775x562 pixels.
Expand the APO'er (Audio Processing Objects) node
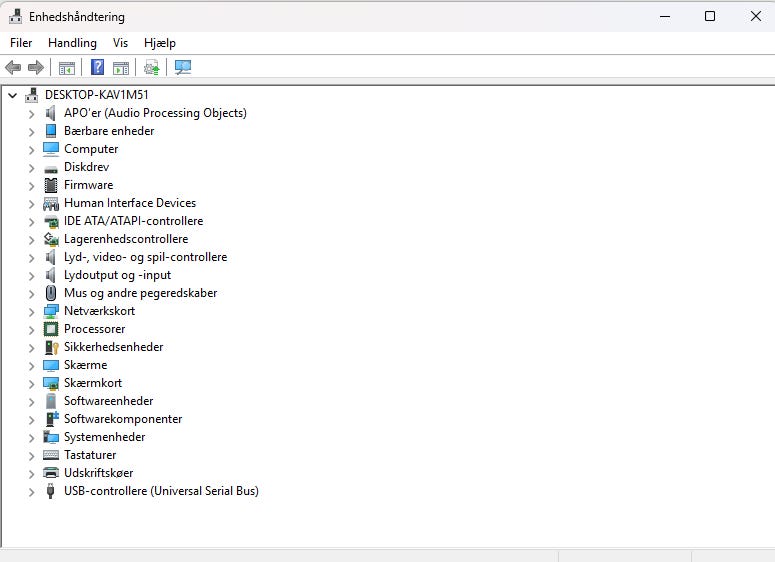tap(32, 114)
